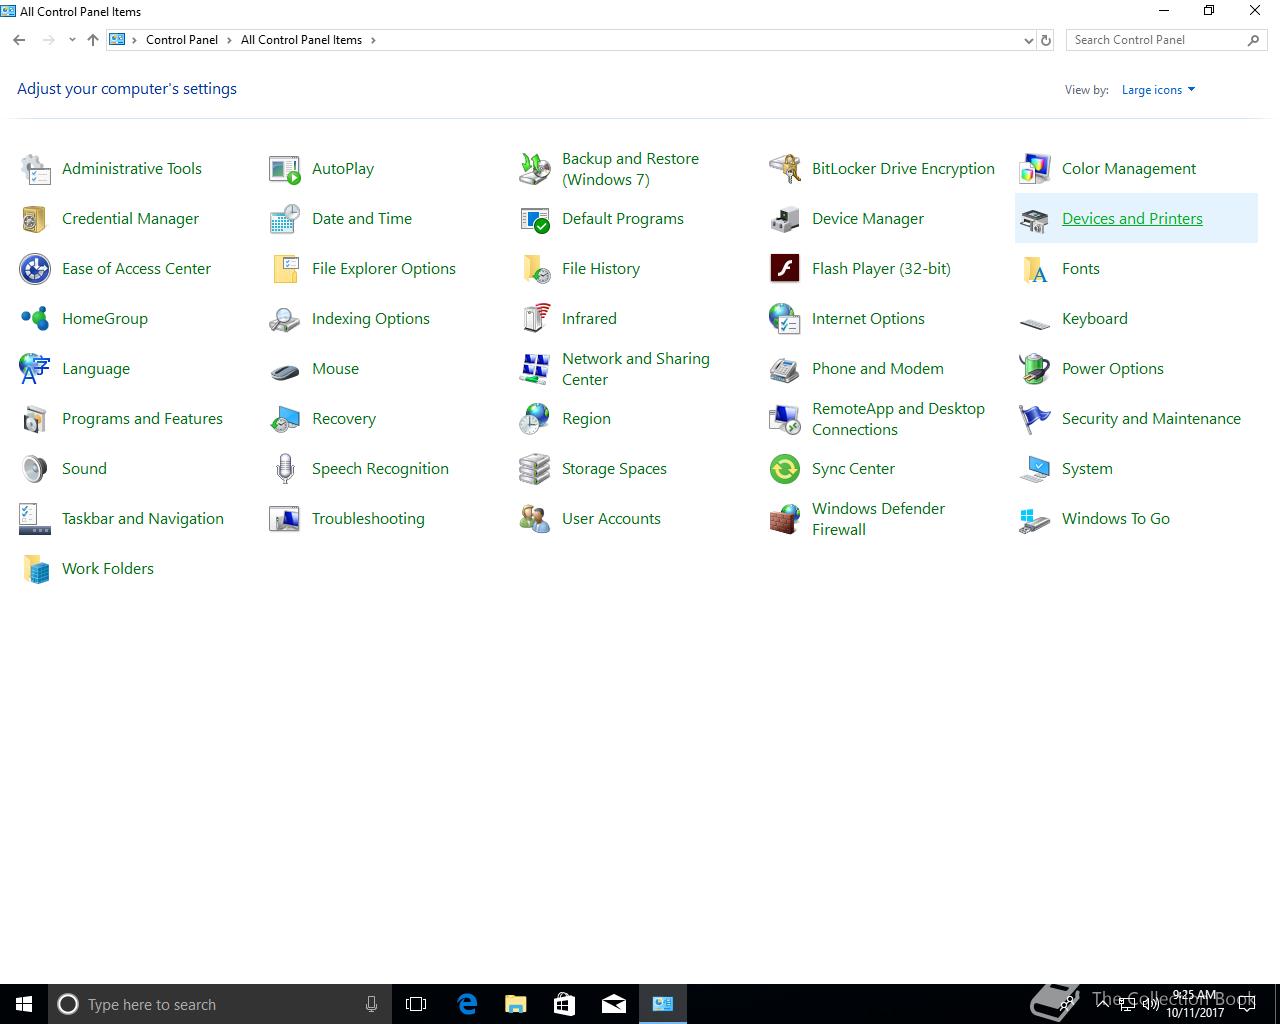Open the Color Management icon
Viewport: 1280px width, 1024px height.
1035,169
